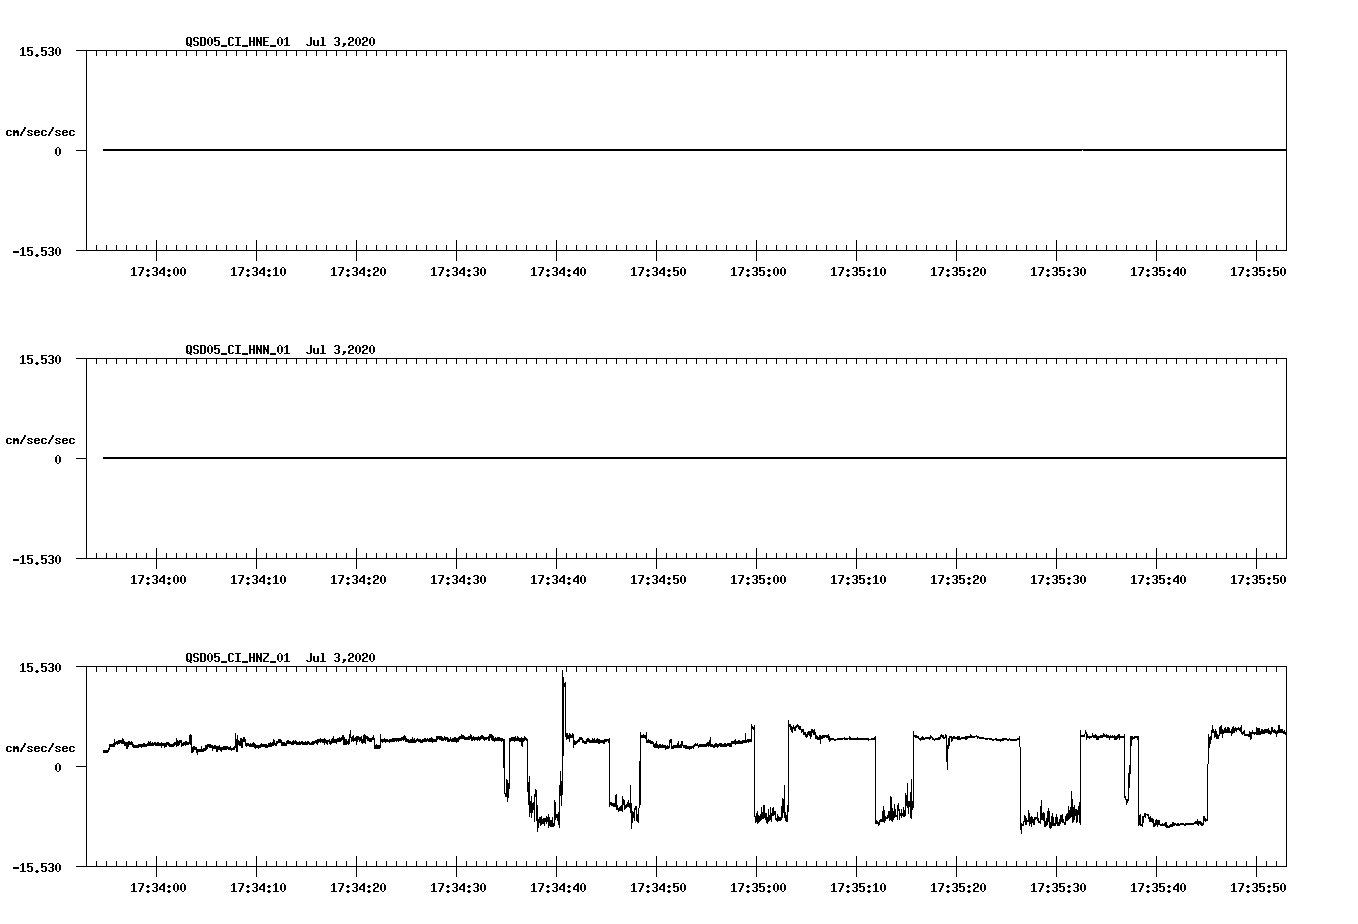Click the cm/sec/sec unit label of HNE chart
This screenshot has width=1358, height=924.
40,132
